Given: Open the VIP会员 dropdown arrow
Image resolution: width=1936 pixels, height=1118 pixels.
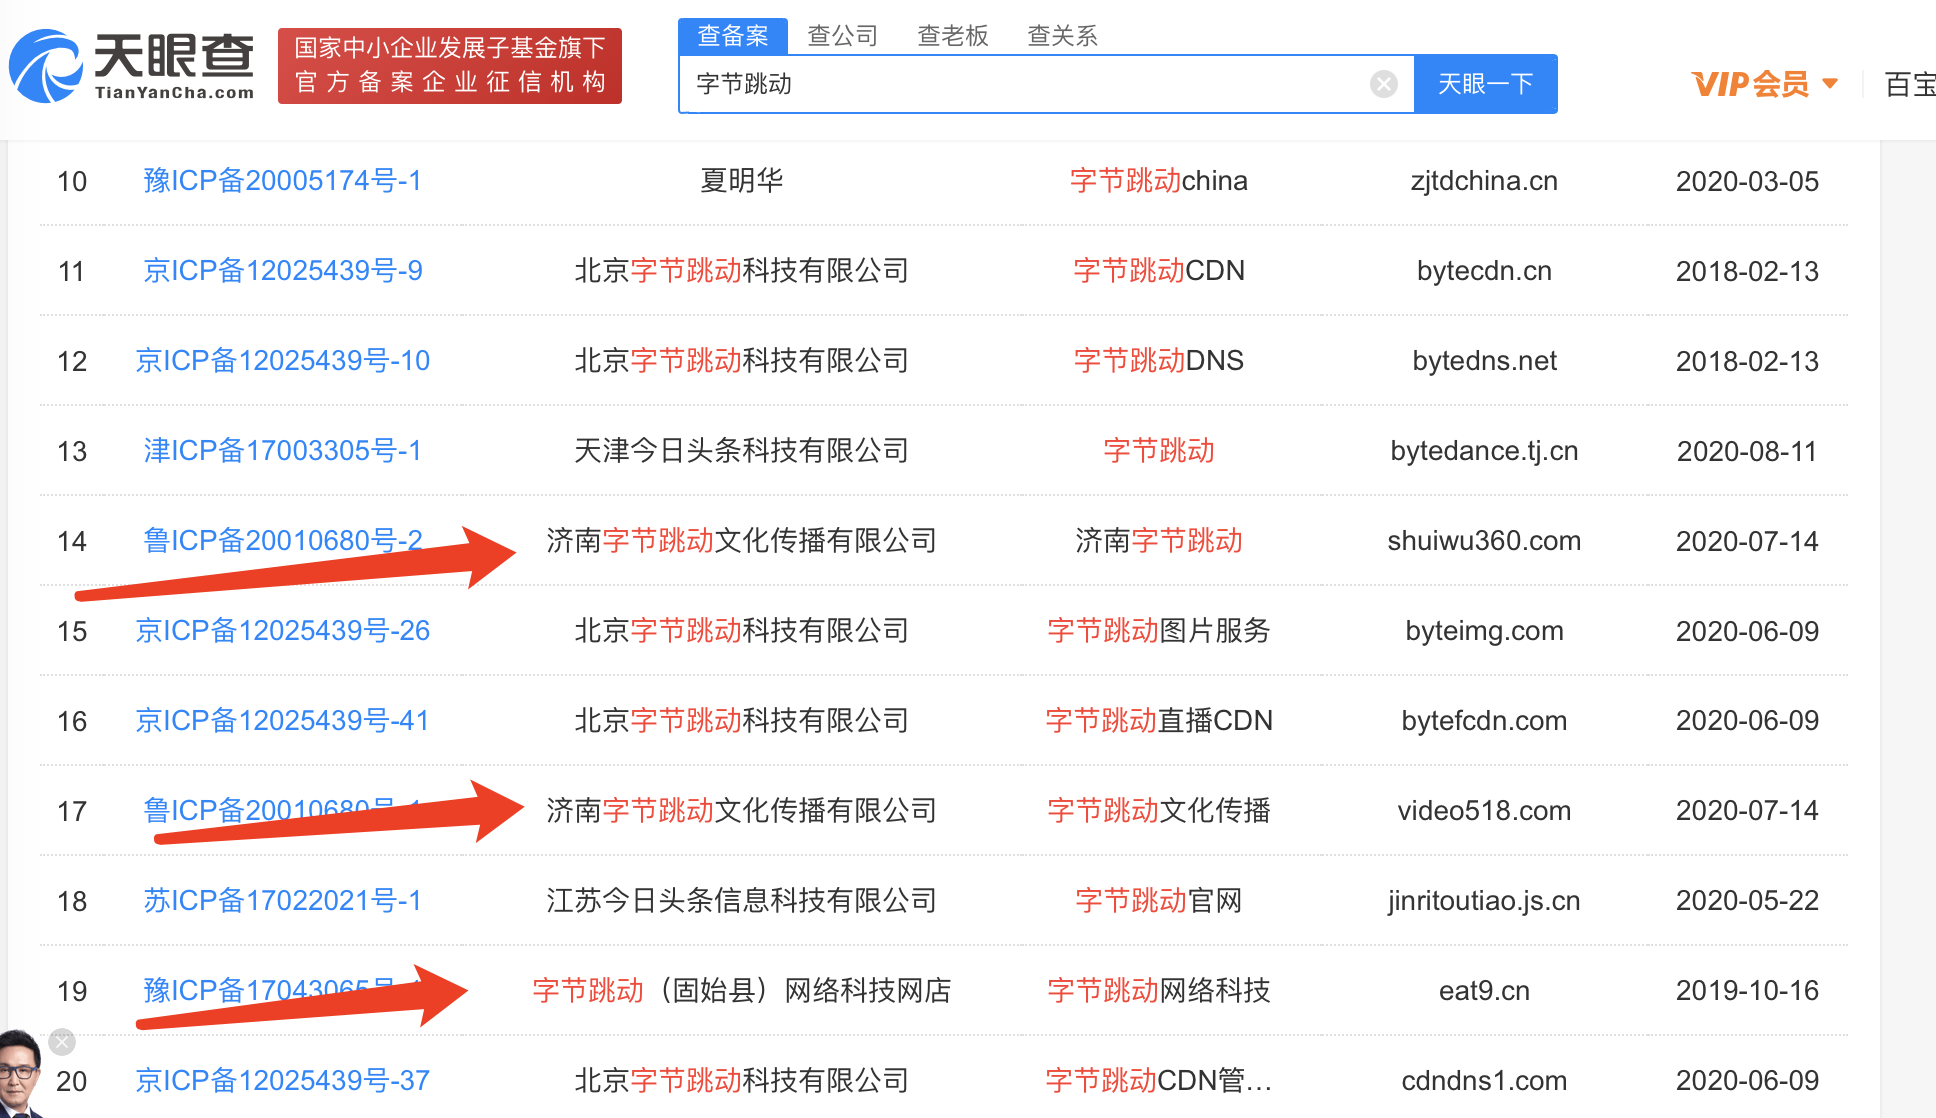Looking at the screenshot, I should point(1830,84).
